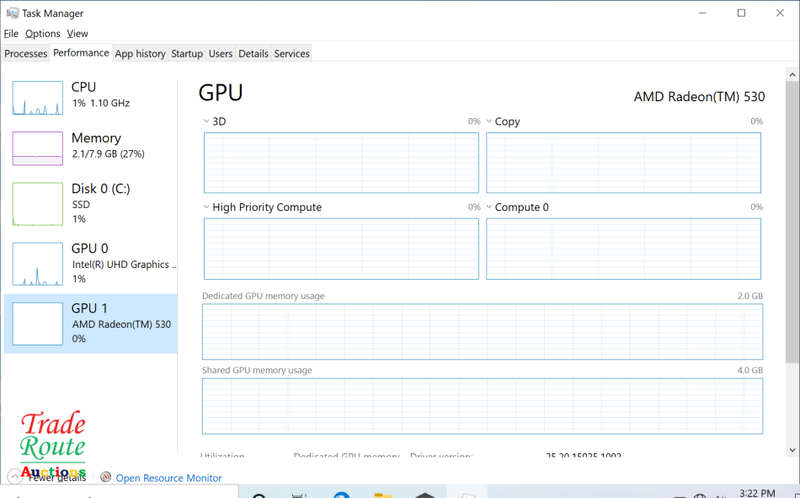Click the scrollbar up arrow
Screen dimensions: 800x498
pos(792,75)
